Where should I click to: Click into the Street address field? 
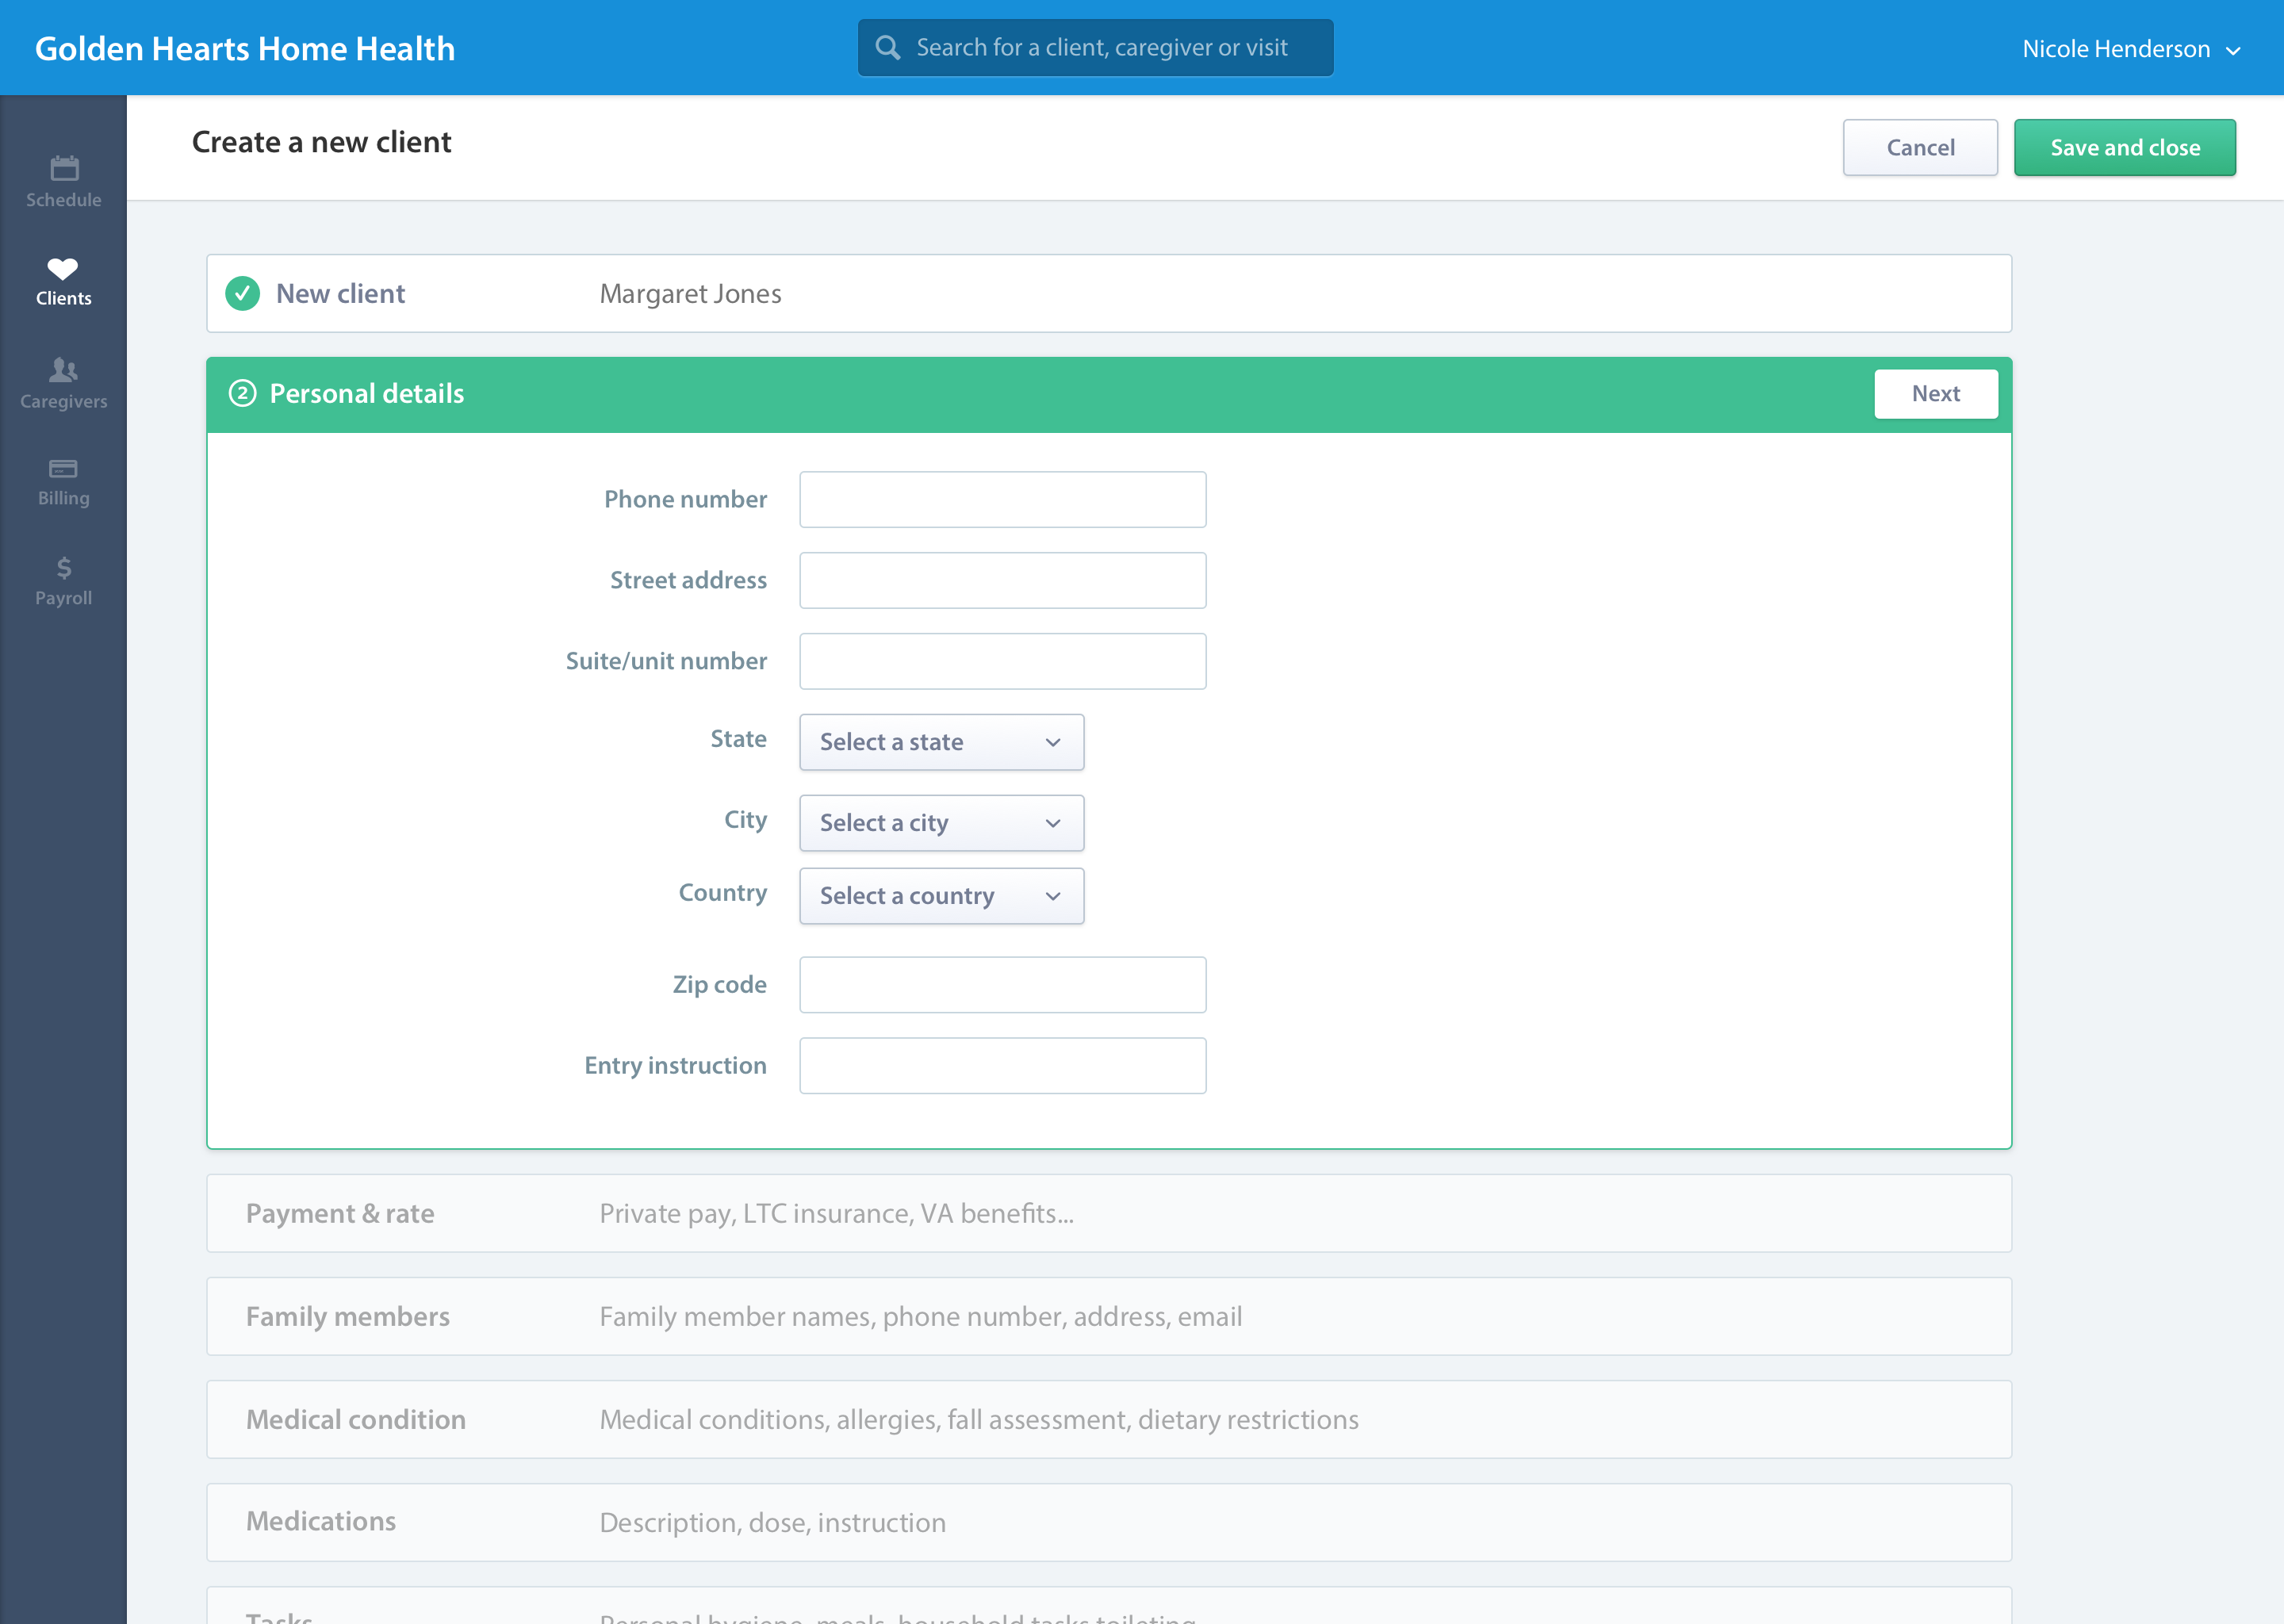click(x=1002, y=580)
